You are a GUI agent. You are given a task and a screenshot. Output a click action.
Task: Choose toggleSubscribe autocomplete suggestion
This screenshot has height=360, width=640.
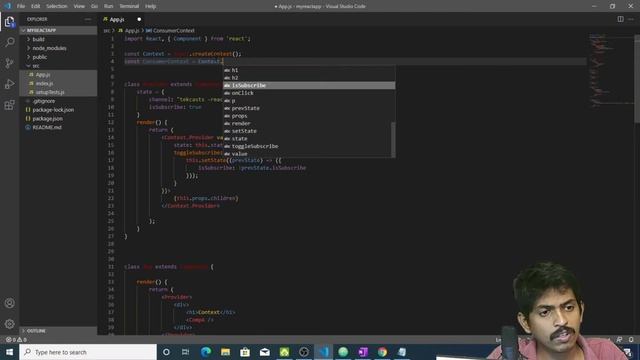(x=309, y=146)
